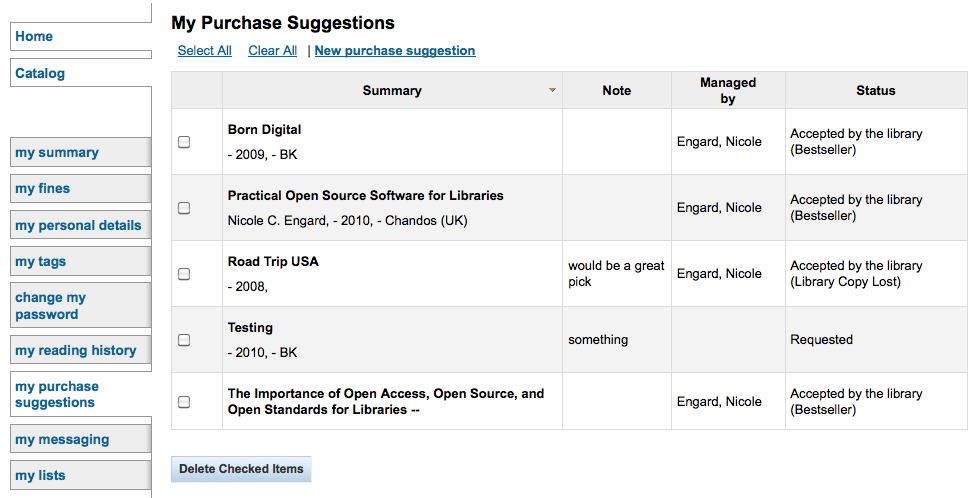The width and height of the screenshot is (975, 498).
Task: View my tags
Action: [81, 261]
